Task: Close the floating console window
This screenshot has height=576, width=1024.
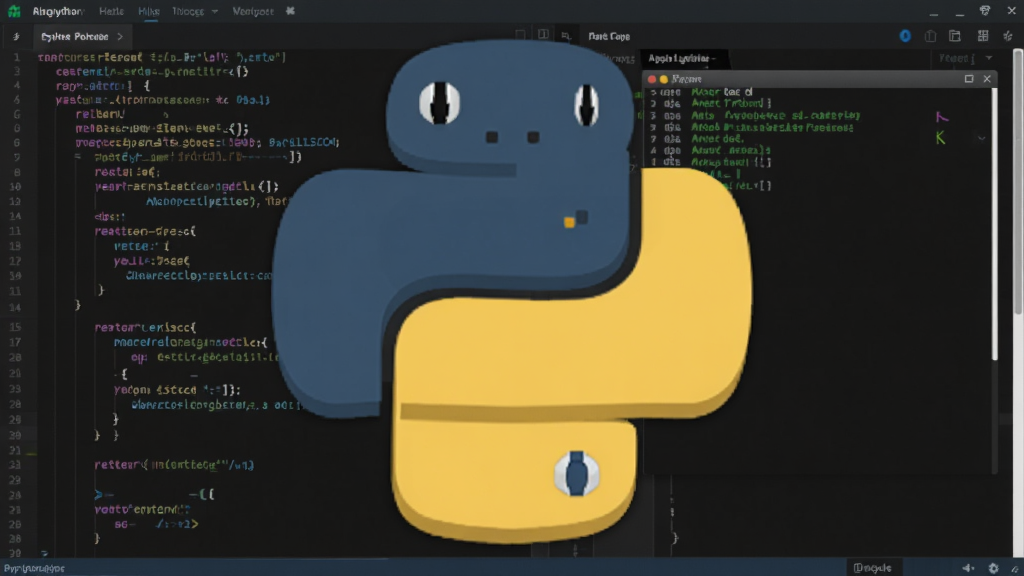Action: coord(987,78)
